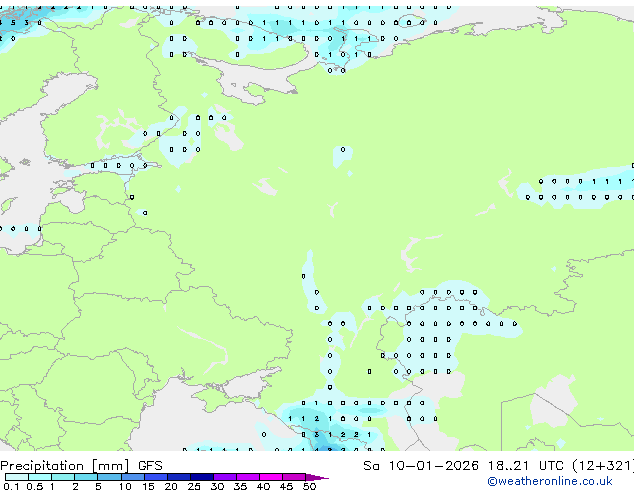Click the 10–15 mm blue legend swatch
The width and height of the screenshot is (634, 490).
click(x=132, y=477)
